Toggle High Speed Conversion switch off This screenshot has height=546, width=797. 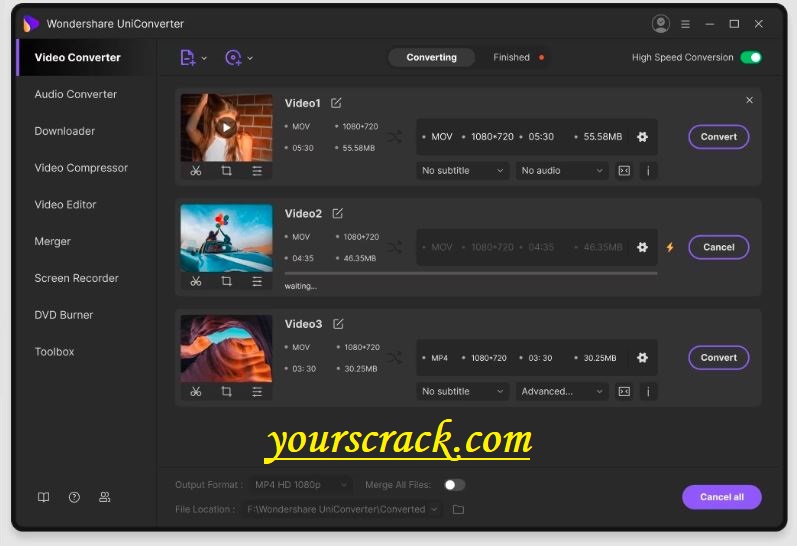(x=751, y=57)
